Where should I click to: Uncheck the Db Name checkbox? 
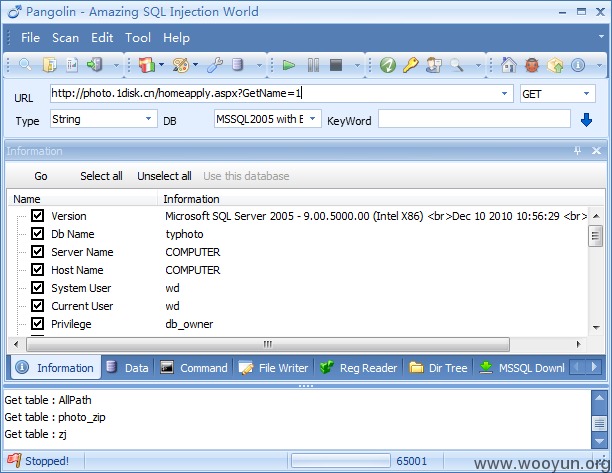(x=37, y=233)
